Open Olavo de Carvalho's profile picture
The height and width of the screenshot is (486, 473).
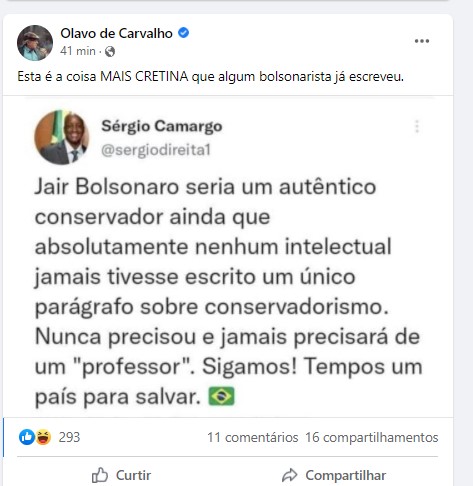point(35,43)
